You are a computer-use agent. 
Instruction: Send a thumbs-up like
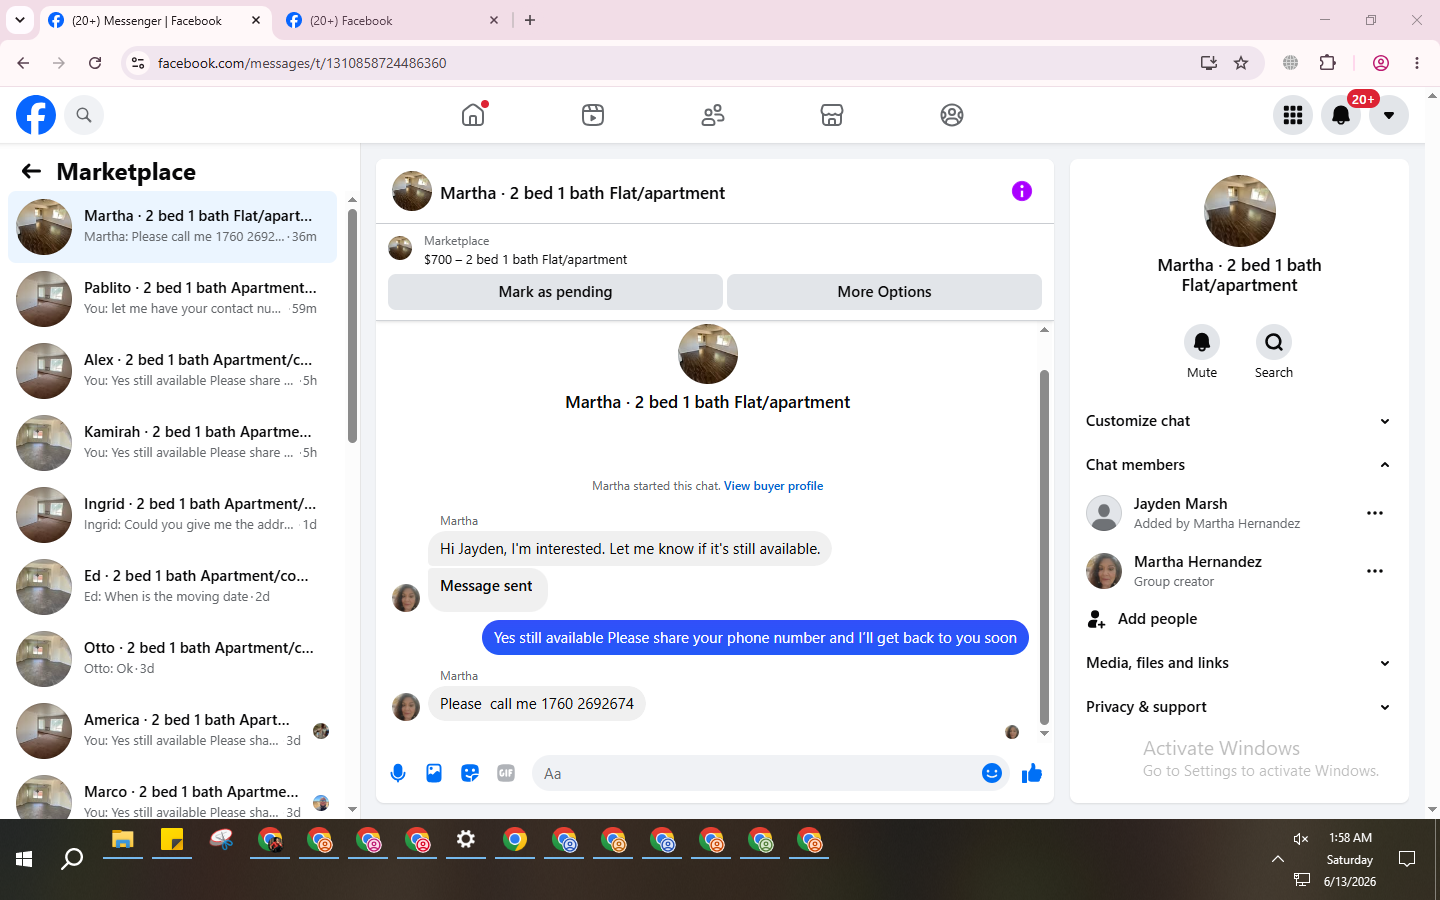[1032, 773]
